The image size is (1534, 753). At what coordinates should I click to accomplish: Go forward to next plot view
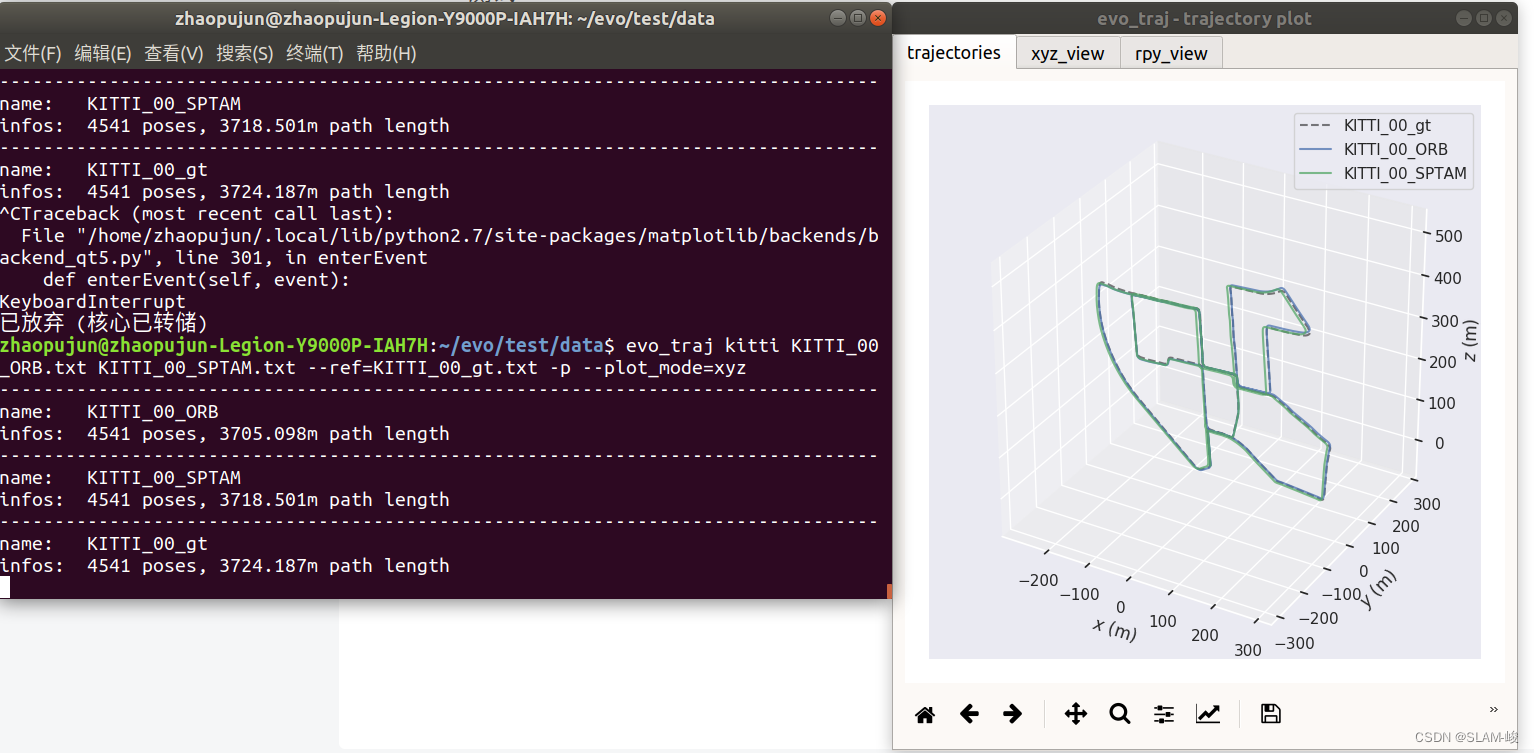pyautogui.click(x=1012, y=714)
